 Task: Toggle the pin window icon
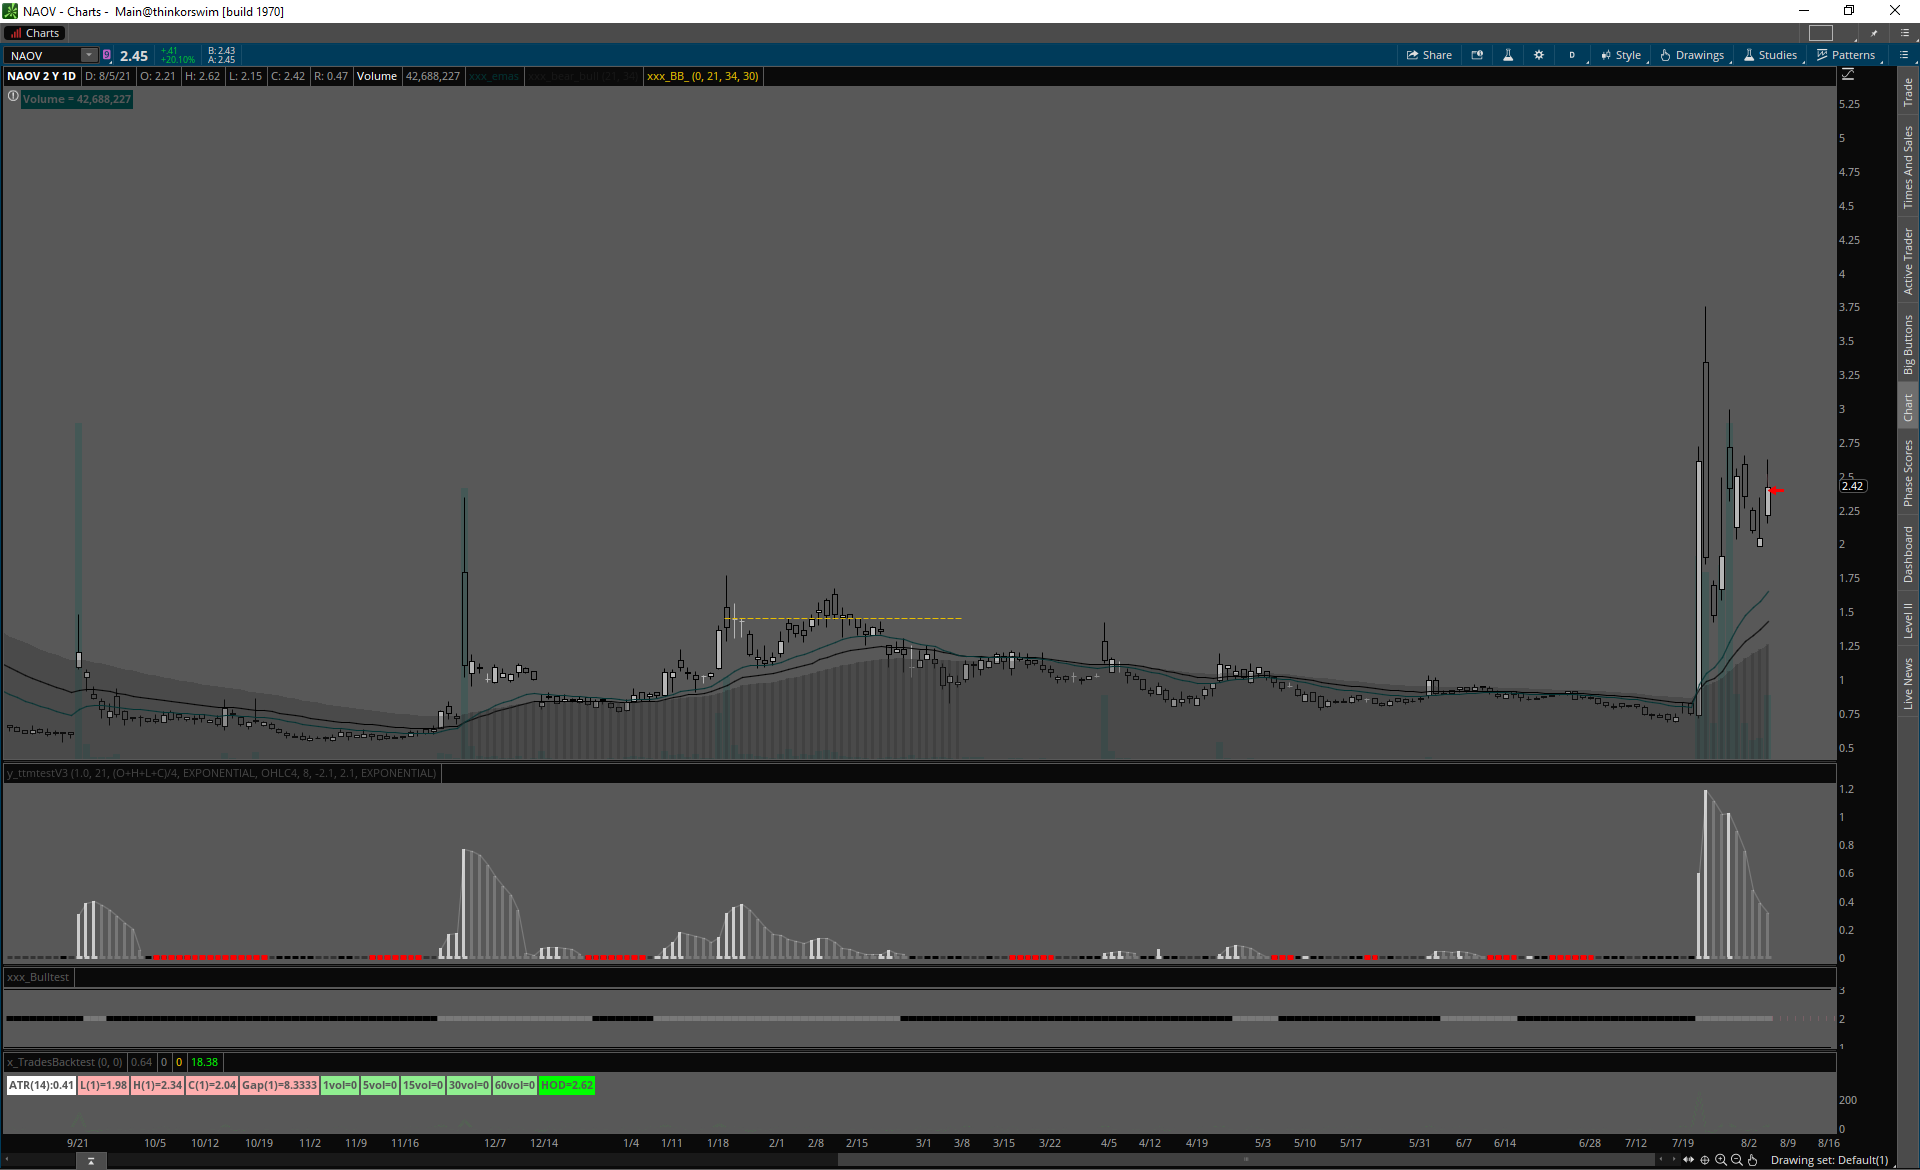point(1874,33)
